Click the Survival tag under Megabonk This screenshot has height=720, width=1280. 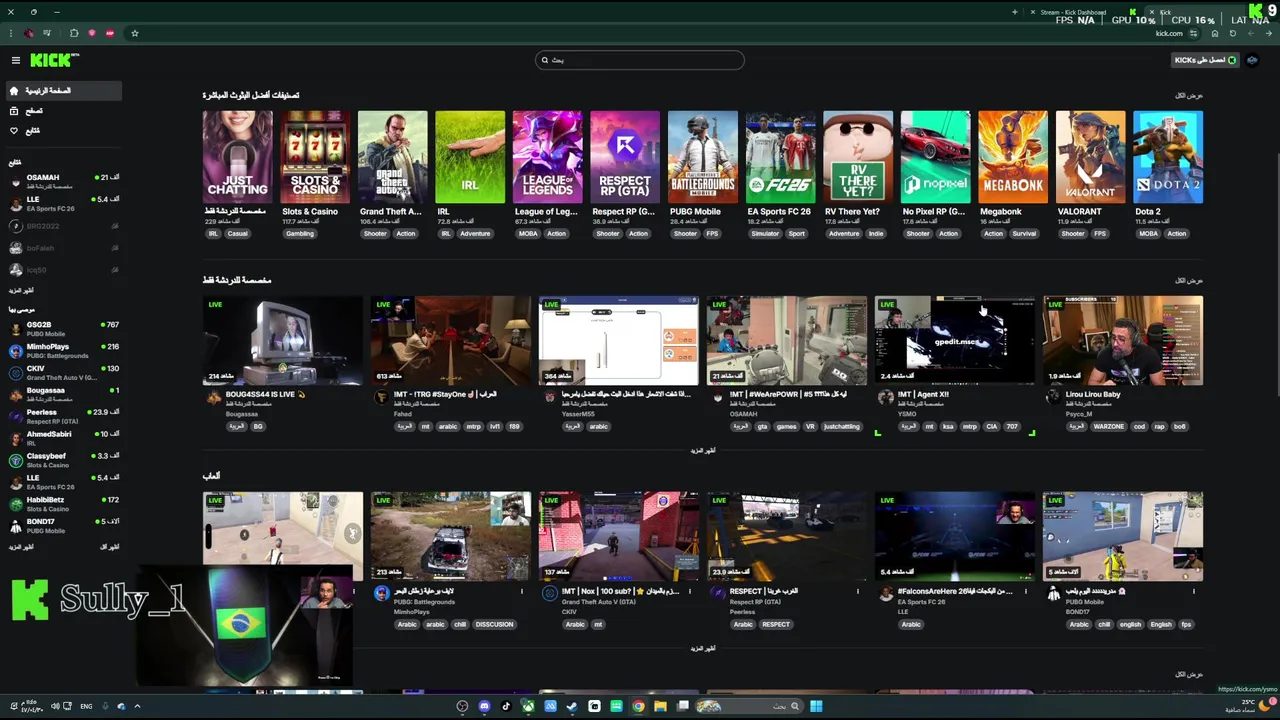1024,234
